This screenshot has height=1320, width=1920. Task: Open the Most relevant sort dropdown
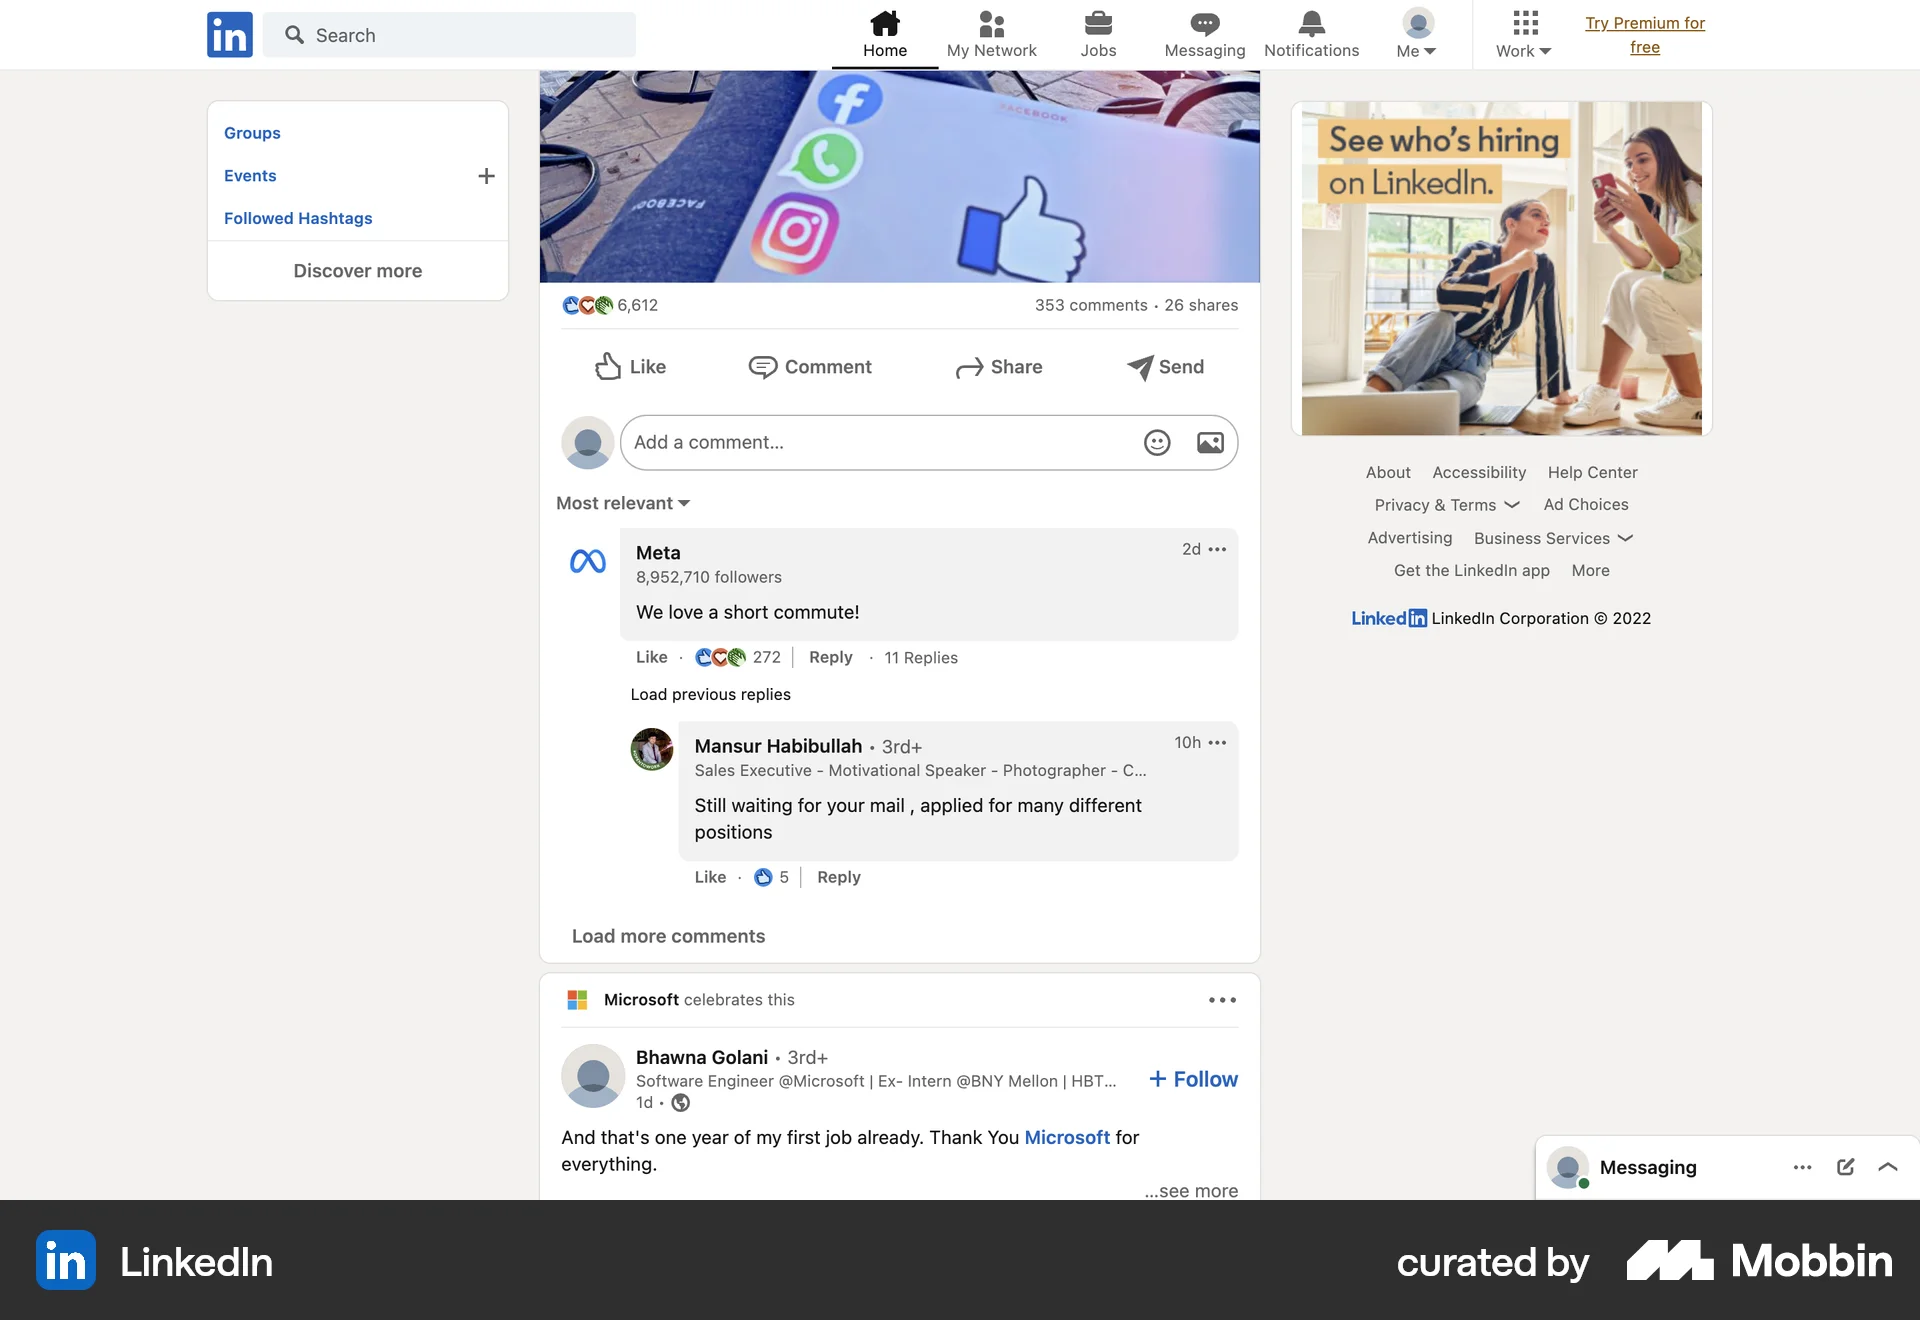pyautogui.click(x=622, y=503)
